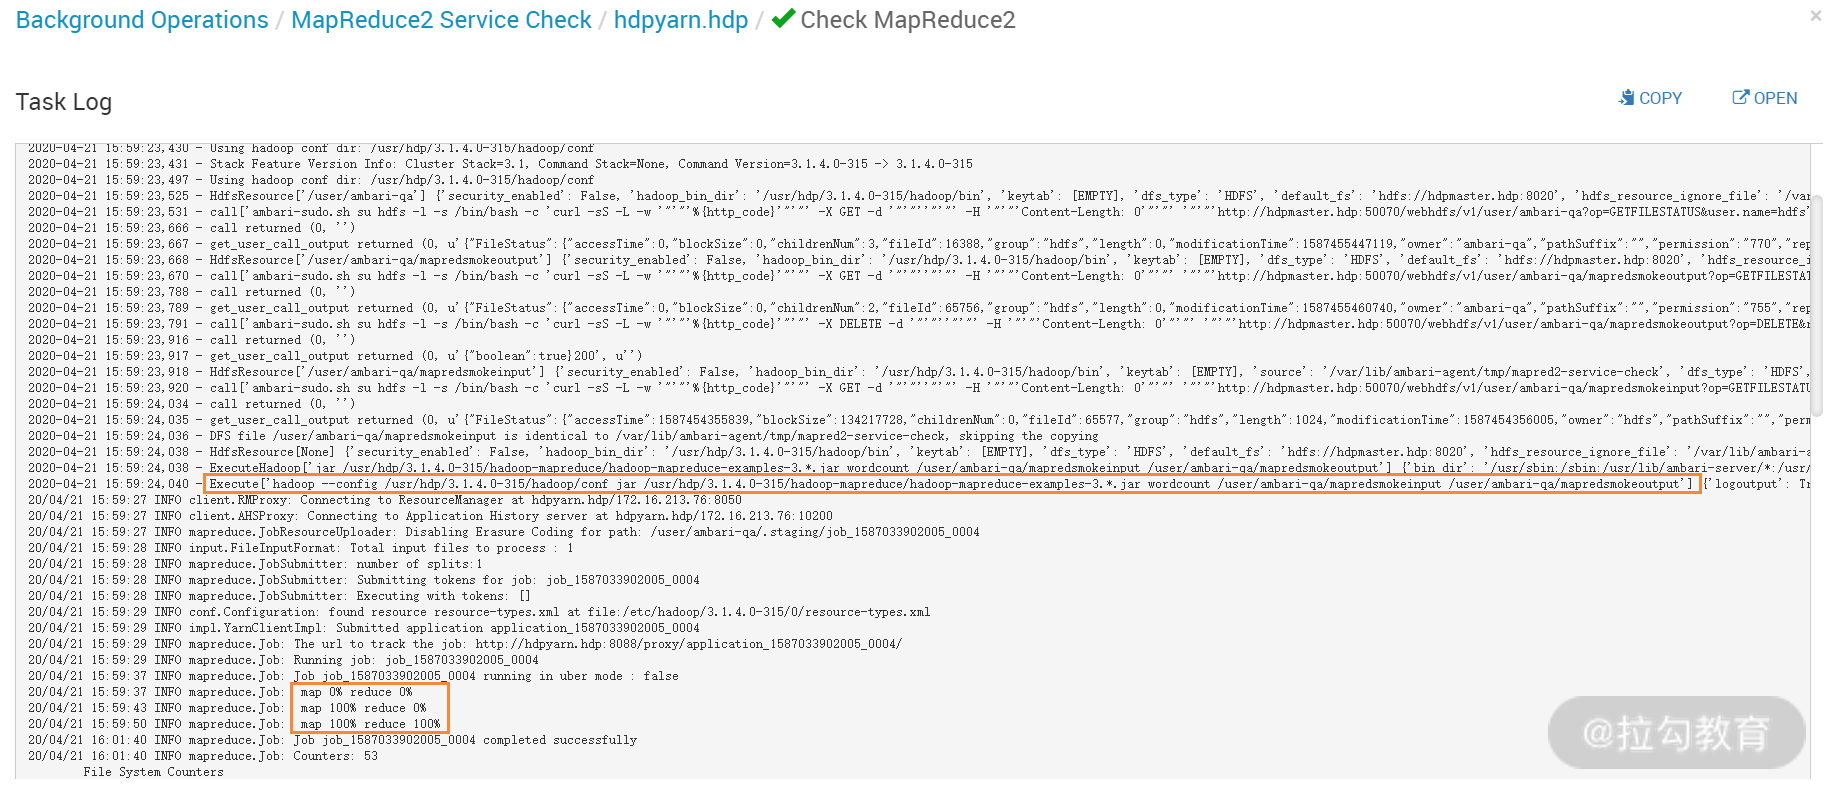
Task: Click the 'number of splits:1' log line
Action: [x=255, y=564]
